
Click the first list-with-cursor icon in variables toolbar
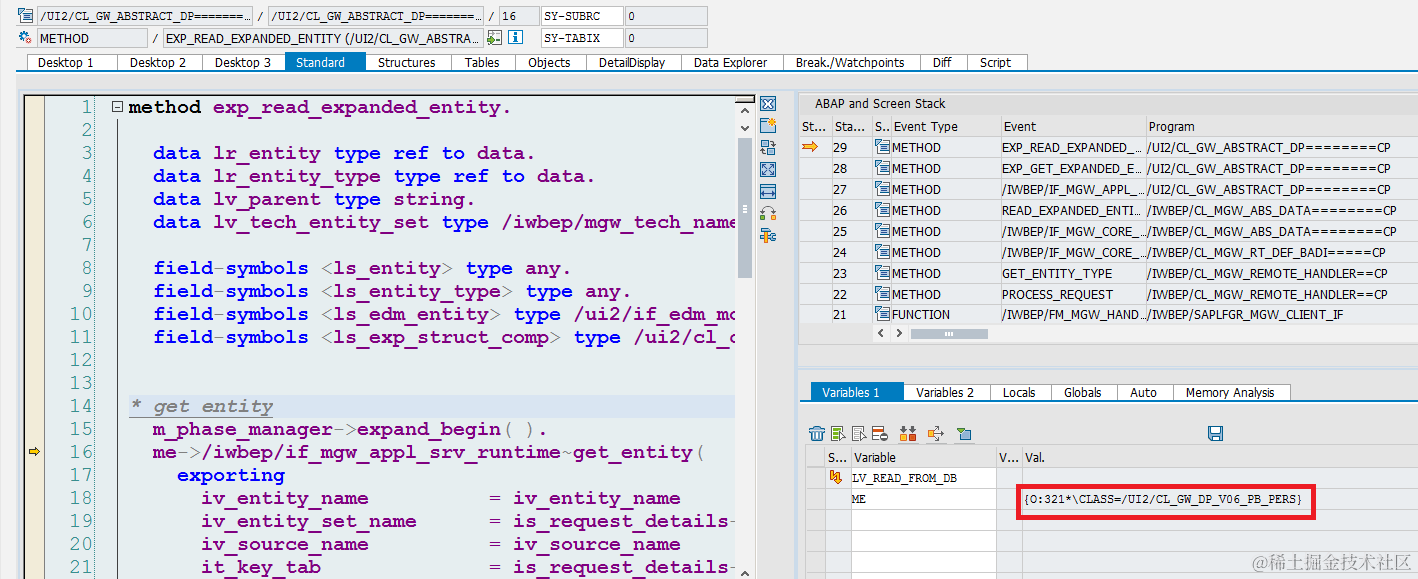click(x=838, y=433)
